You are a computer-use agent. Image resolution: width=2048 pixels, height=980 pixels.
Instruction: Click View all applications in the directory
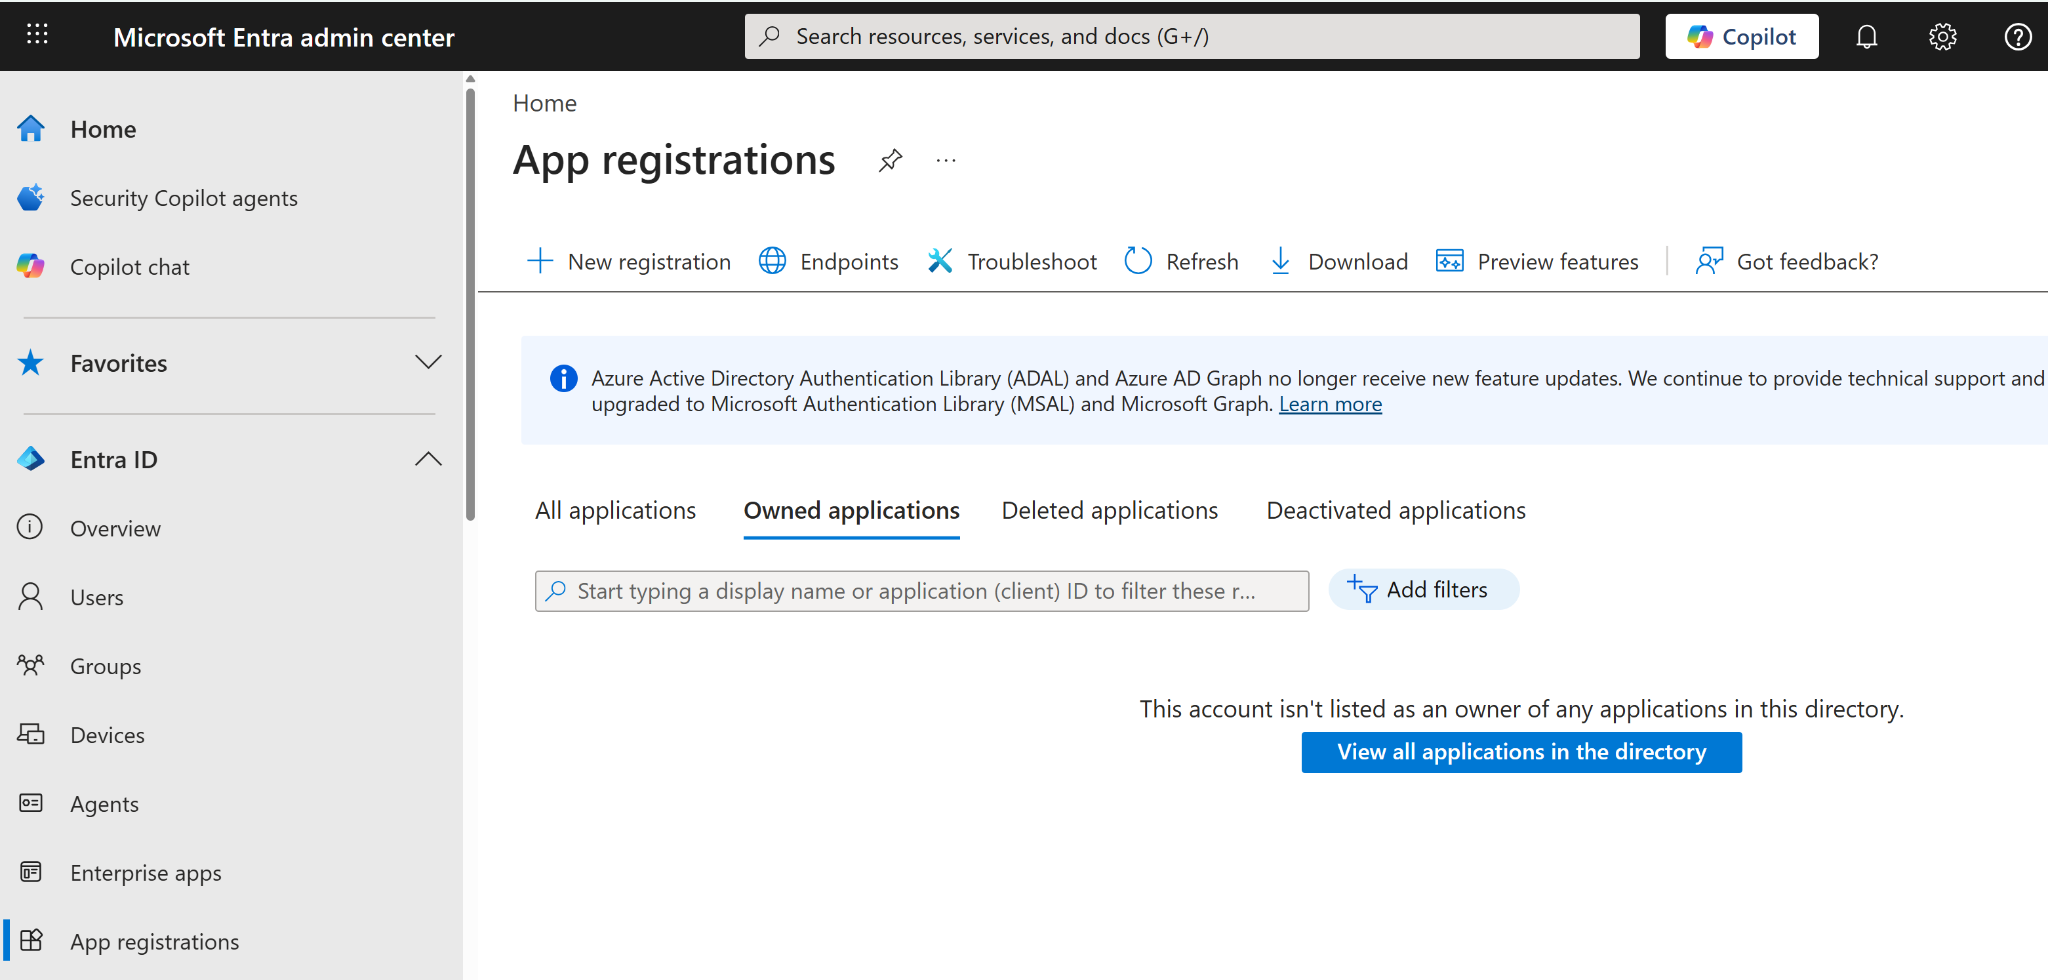1521,752
